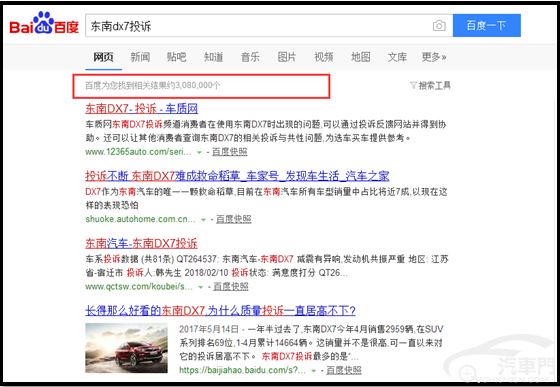This screenshot has width=560, height=387.
Task: Expand the 更多» menu
Action: [434, 57]
